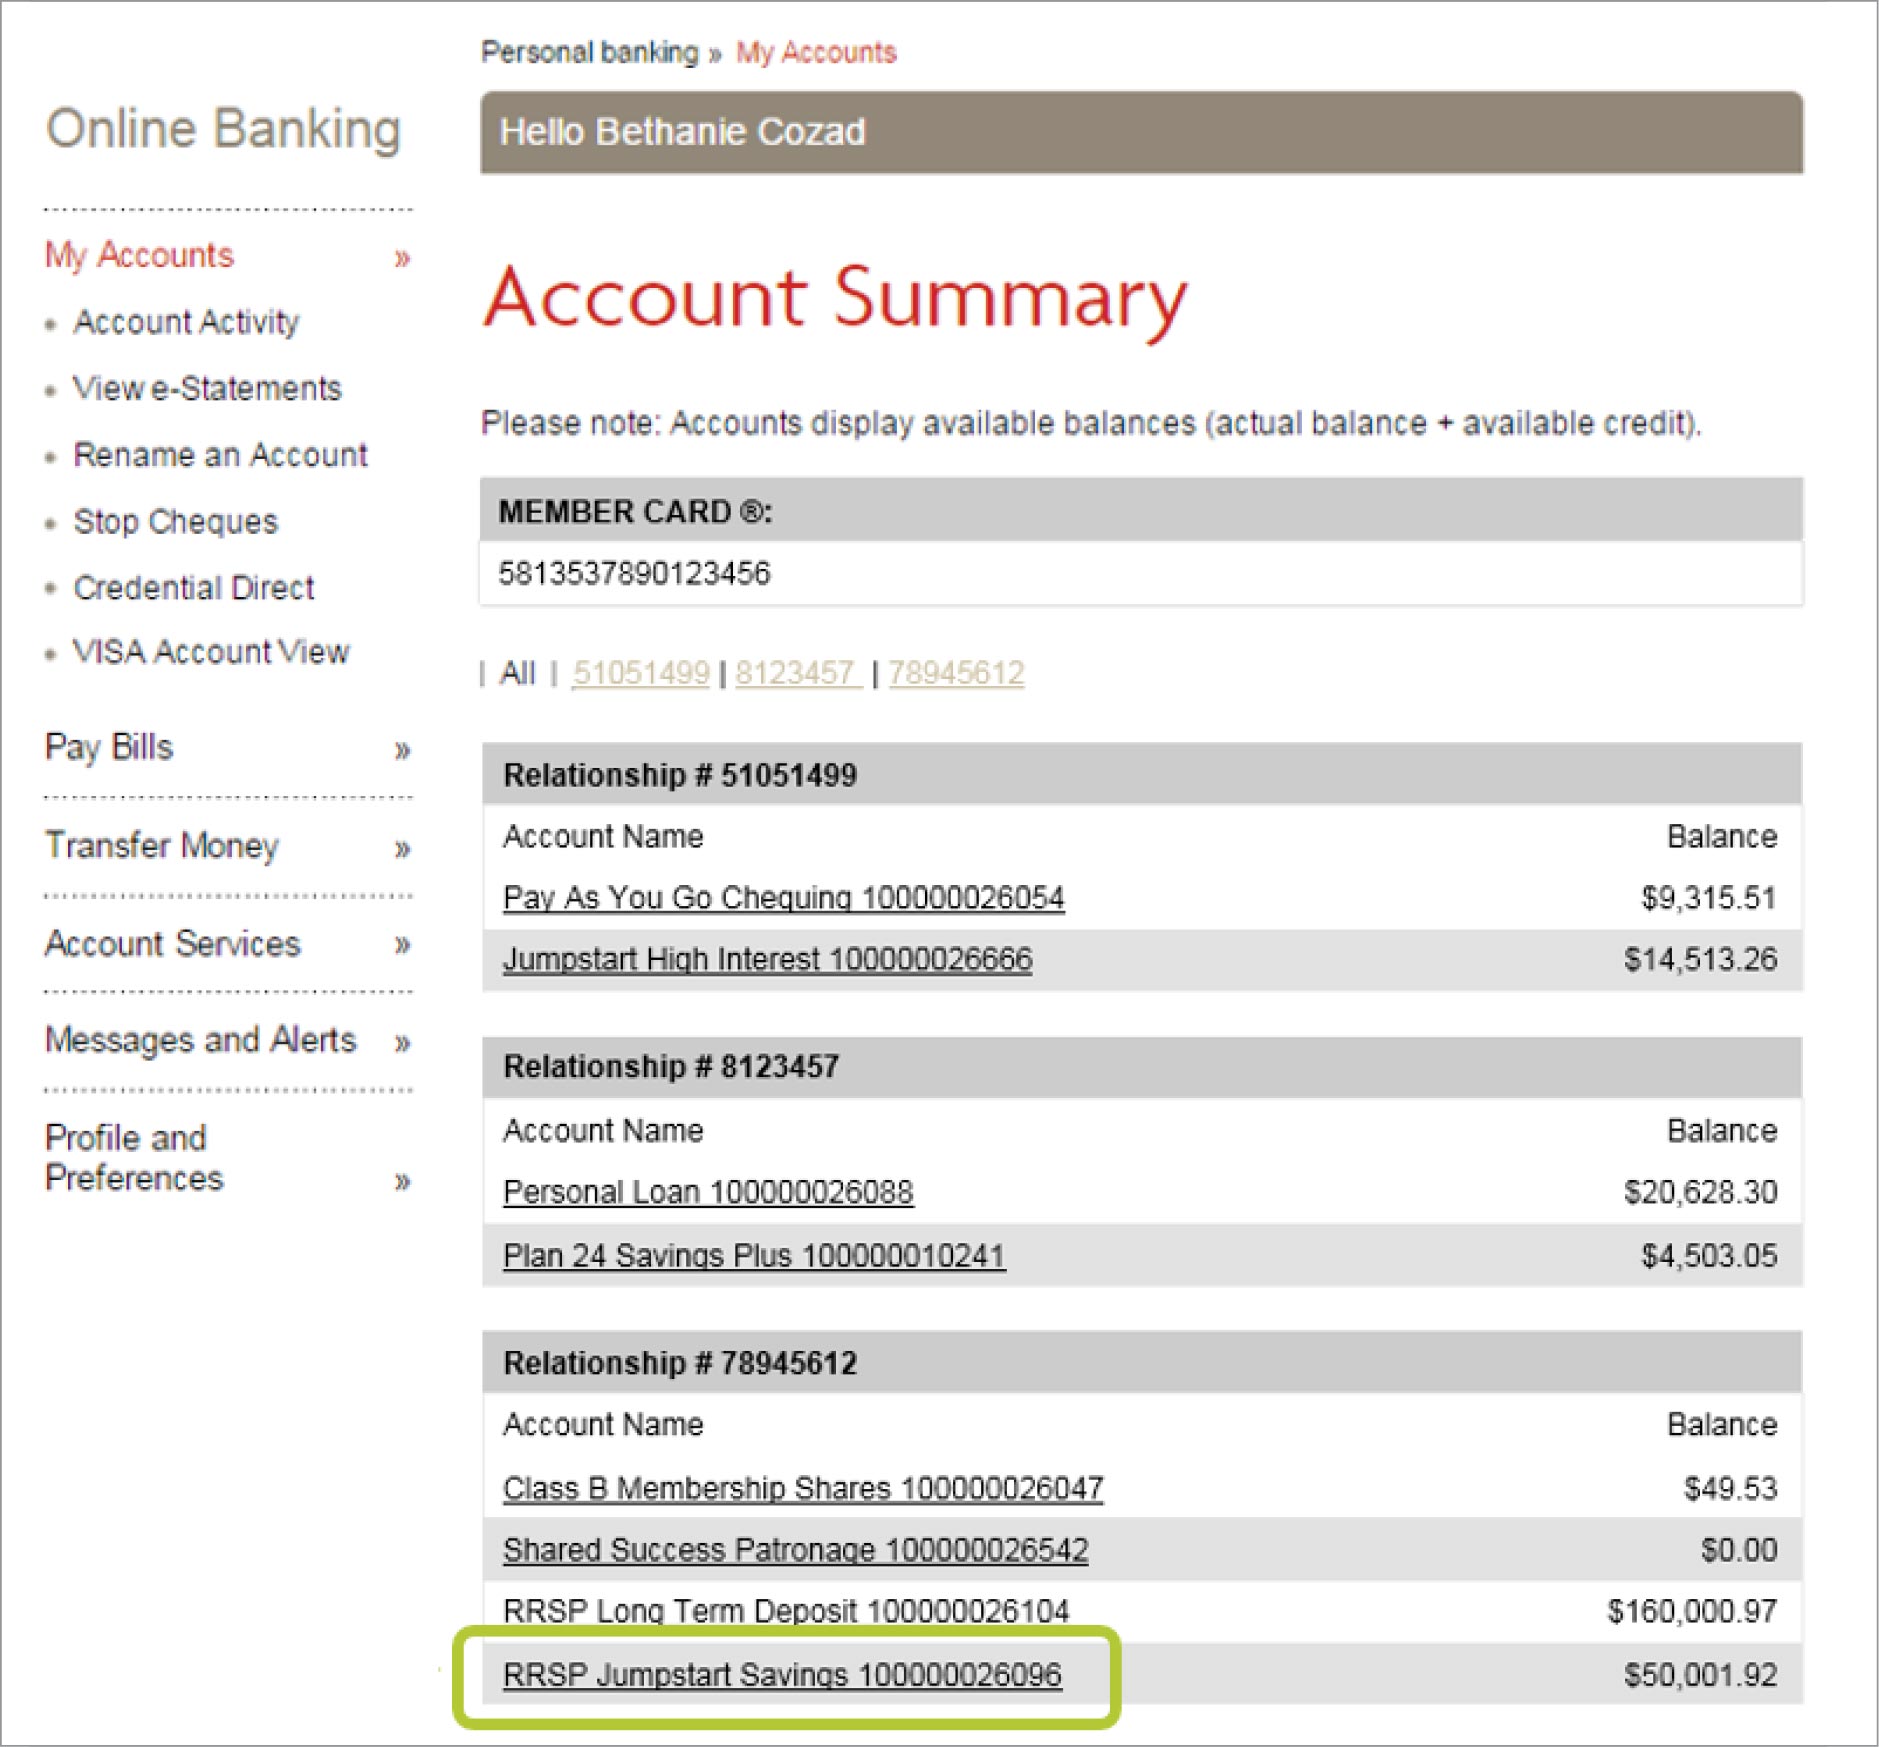View Jumpstart High Interest account details
1879x1747 pixels.
(767, 960)
